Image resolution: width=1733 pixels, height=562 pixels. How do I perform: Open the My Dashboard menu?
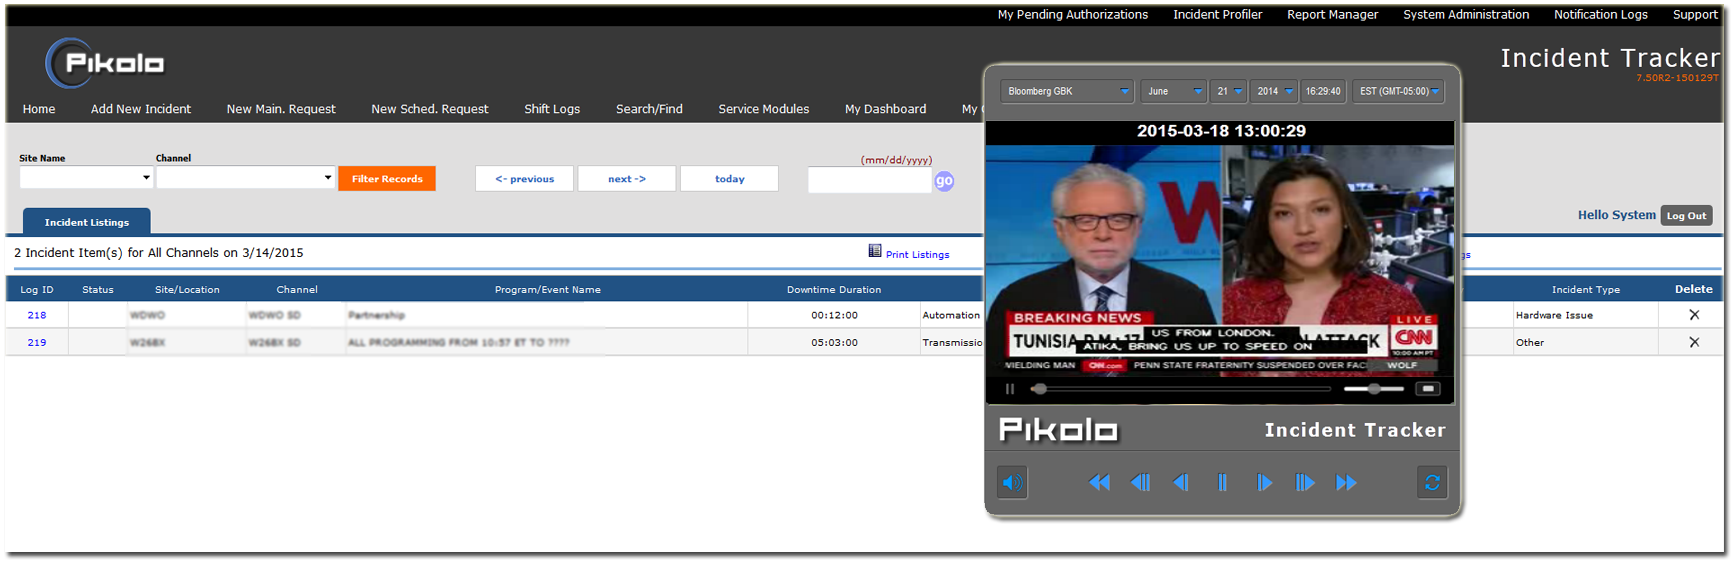tap(885, 109)
